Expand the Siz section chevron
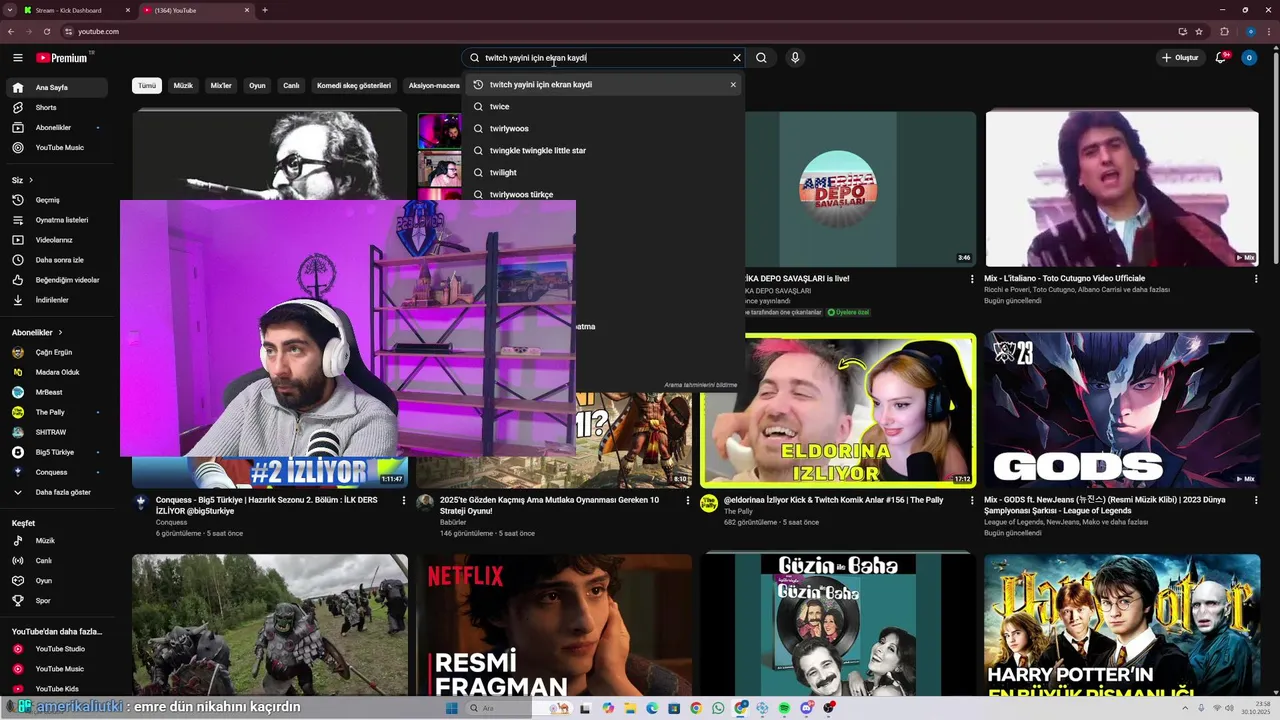This screenshot has height=720, width=1280. tap(31, 180)
